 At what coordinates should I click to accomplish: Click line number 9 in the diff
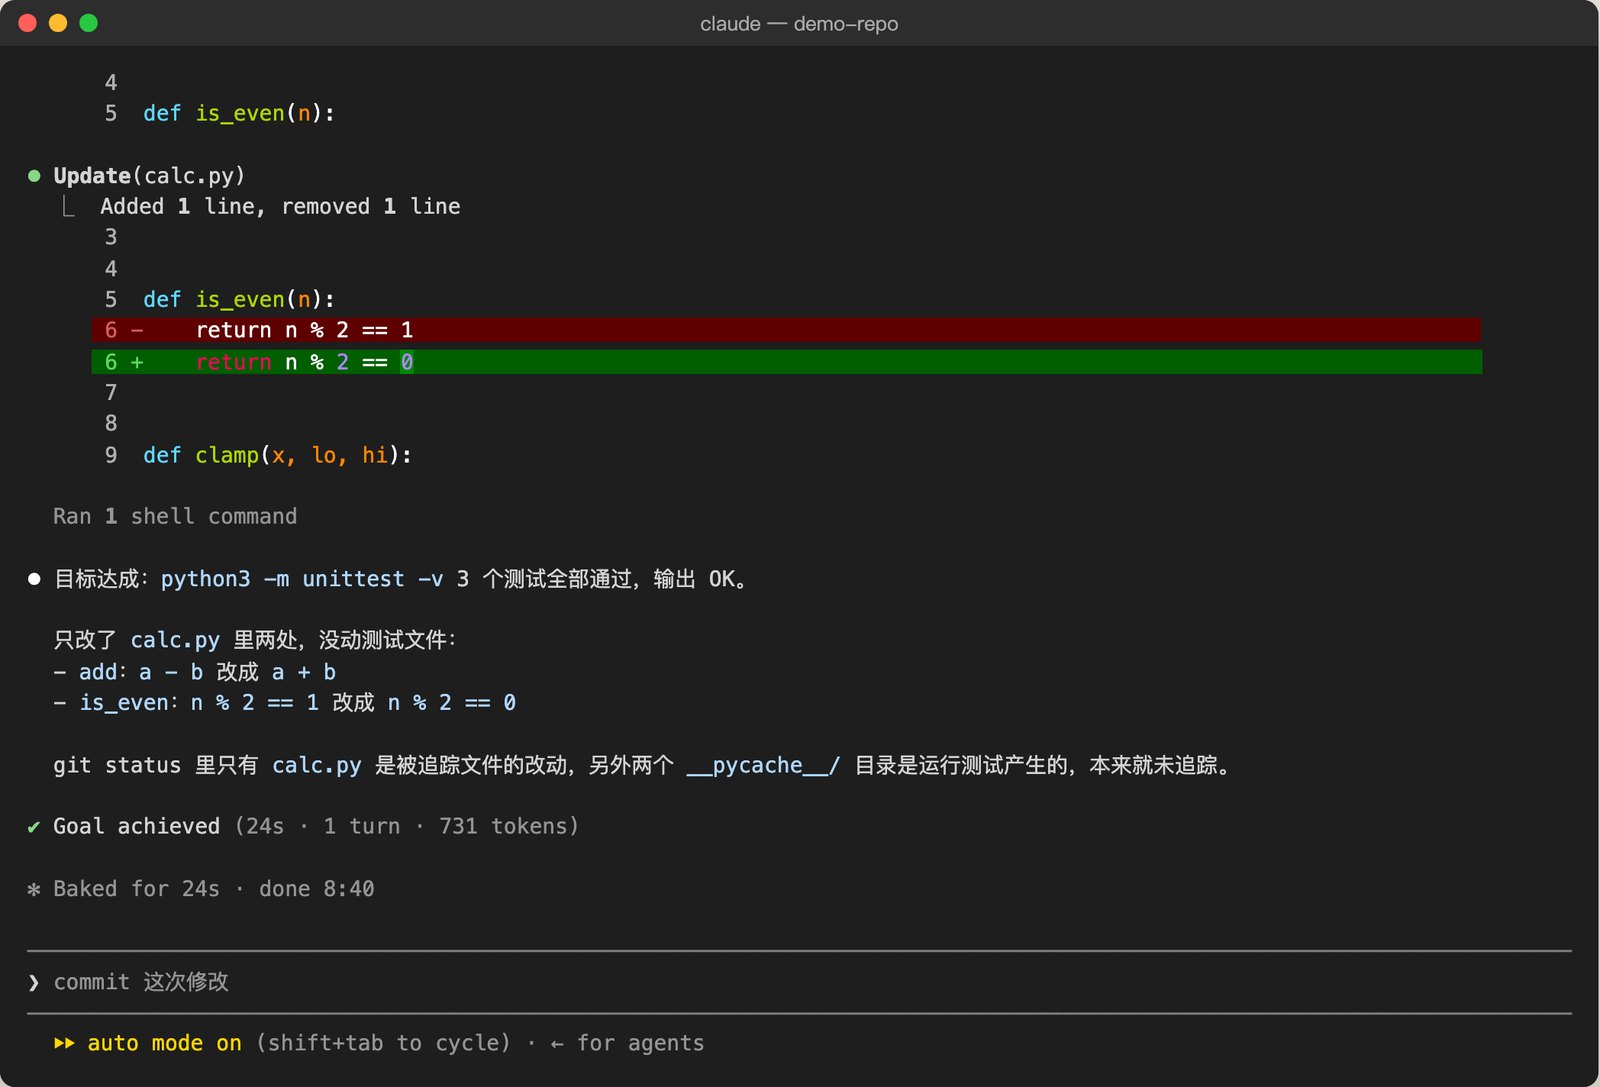pos(111,455)
